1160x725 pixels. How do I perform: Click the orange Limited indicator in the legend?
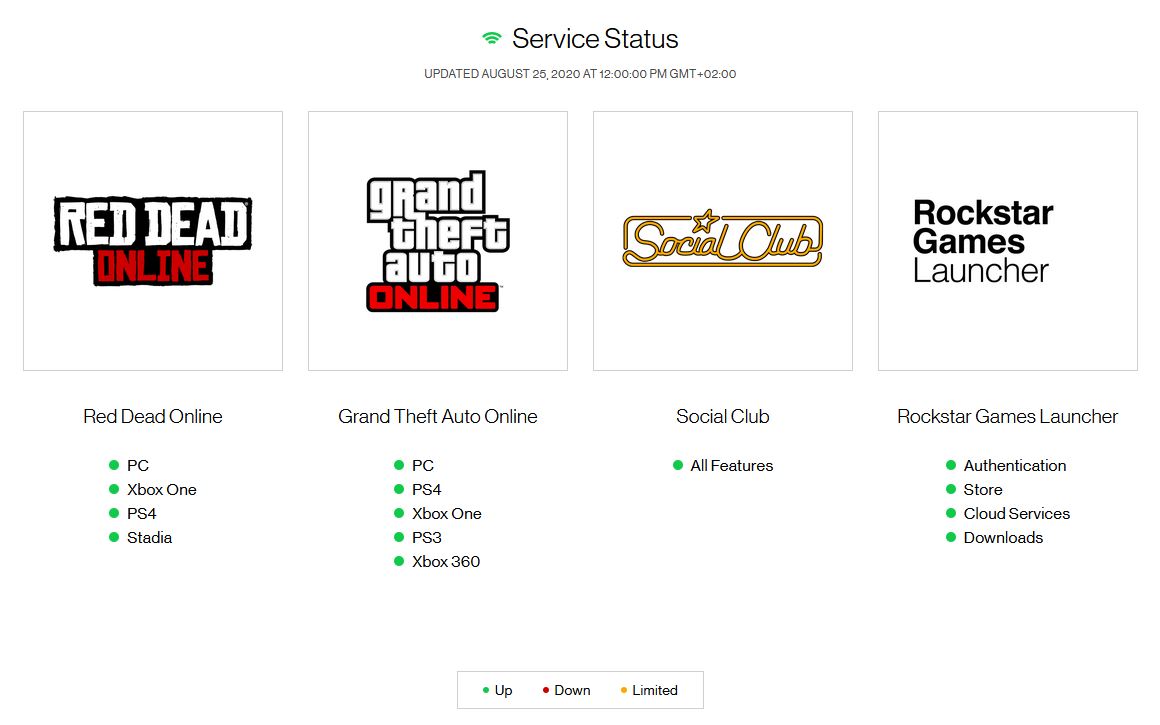point(622,690)
